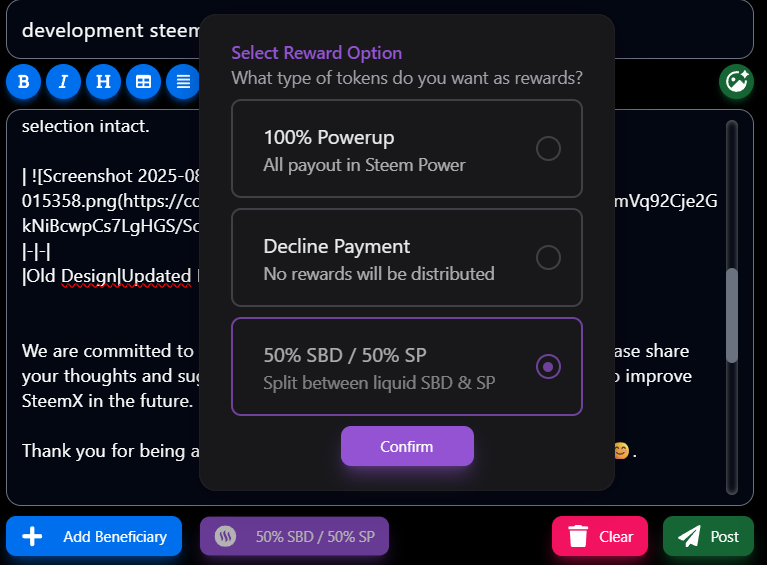The width and height of the screenshot is (767, 565).
Task: Apply bold formatting with the B icon
Action: coord(23,82)
